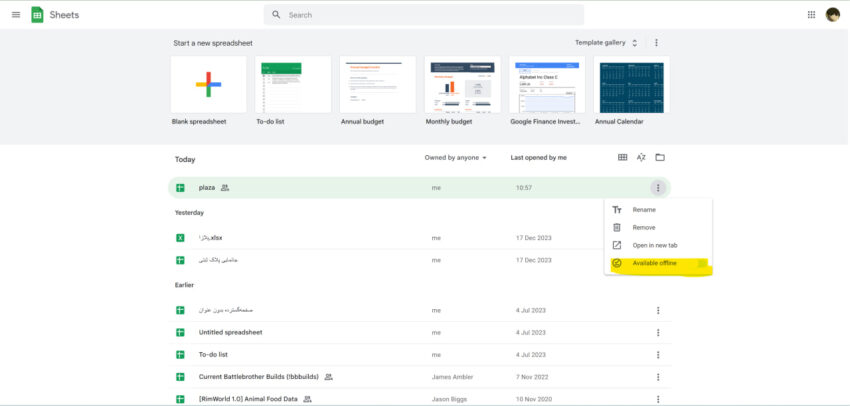Pick the Annual Calendar template
Viewport: 850px width, 406px height.
(x=632, y=85)
